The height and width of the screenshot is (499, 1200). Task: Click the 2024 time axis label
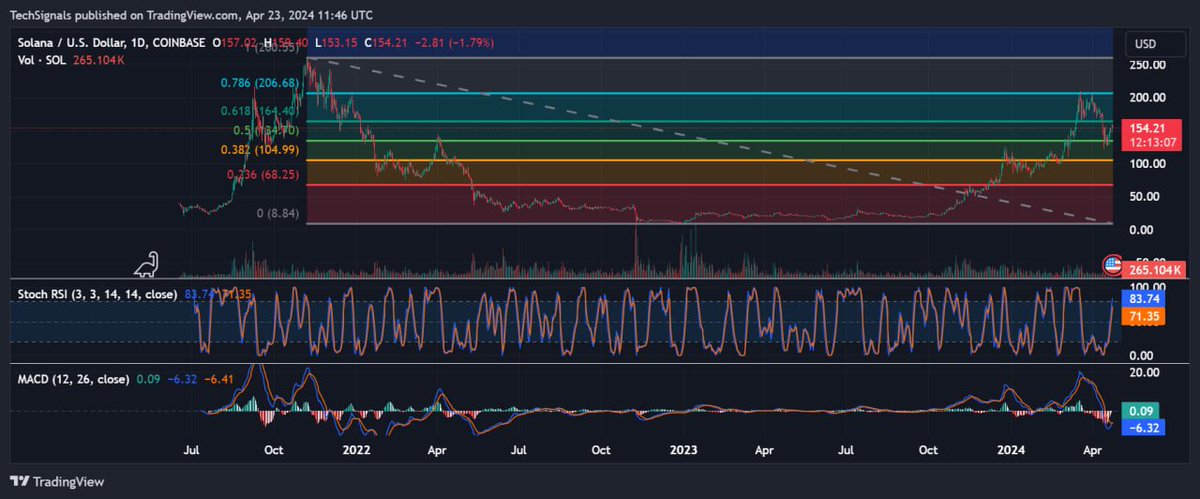1009,451
